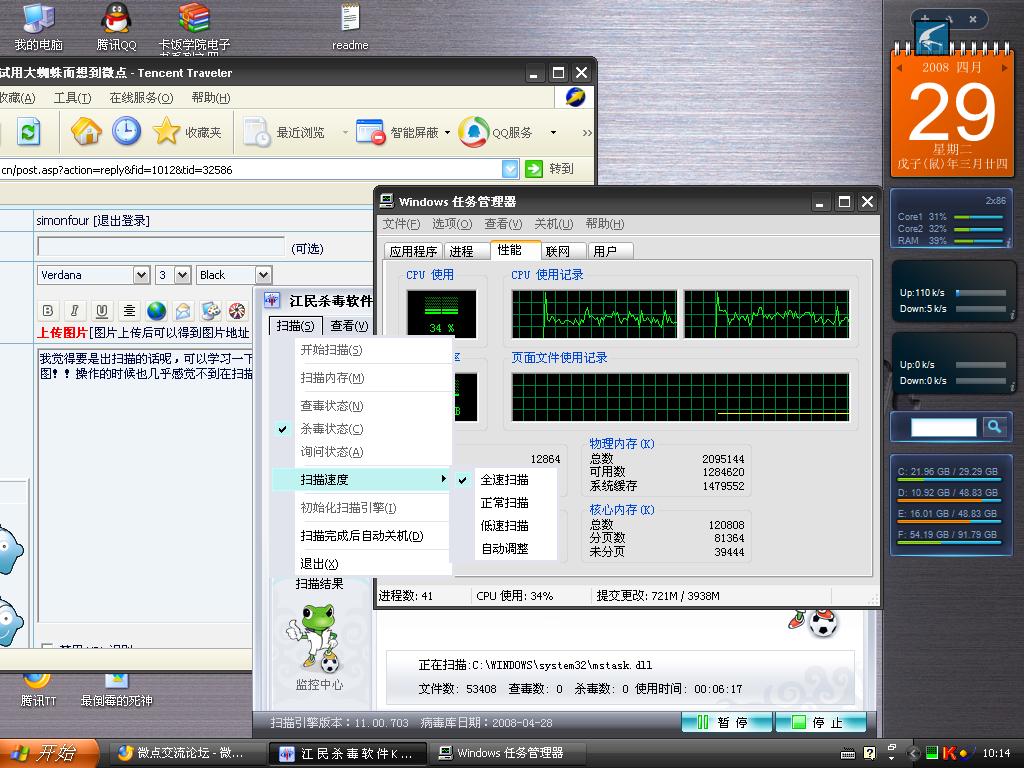Apply underline formatting in post editor

click(x=102, y=310)
